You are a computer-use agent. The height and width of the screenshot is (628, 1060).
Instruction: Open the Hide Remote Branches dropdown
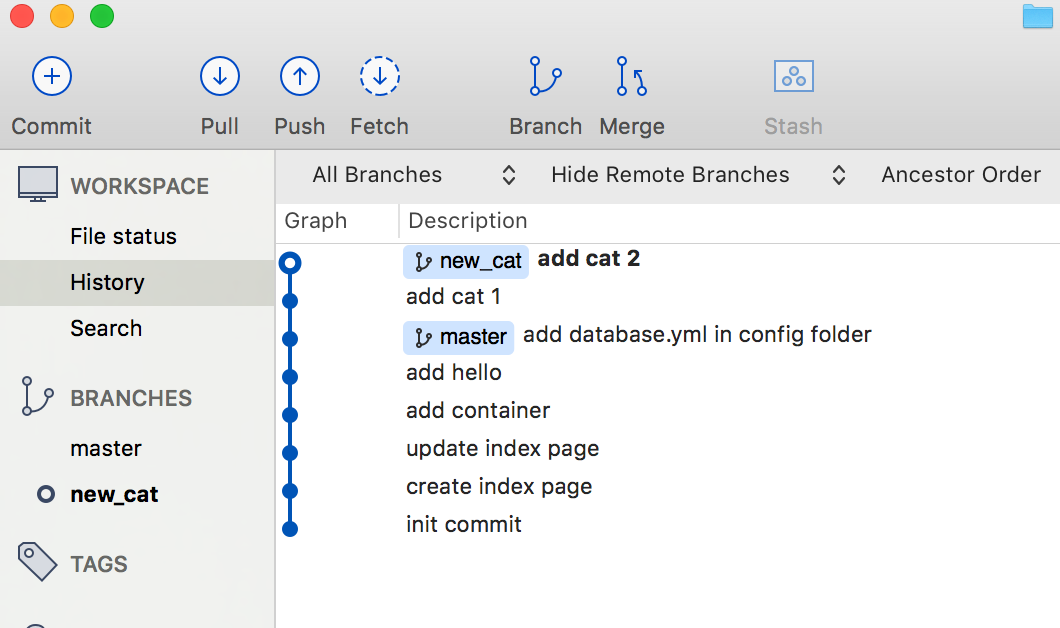pos(690,174)
